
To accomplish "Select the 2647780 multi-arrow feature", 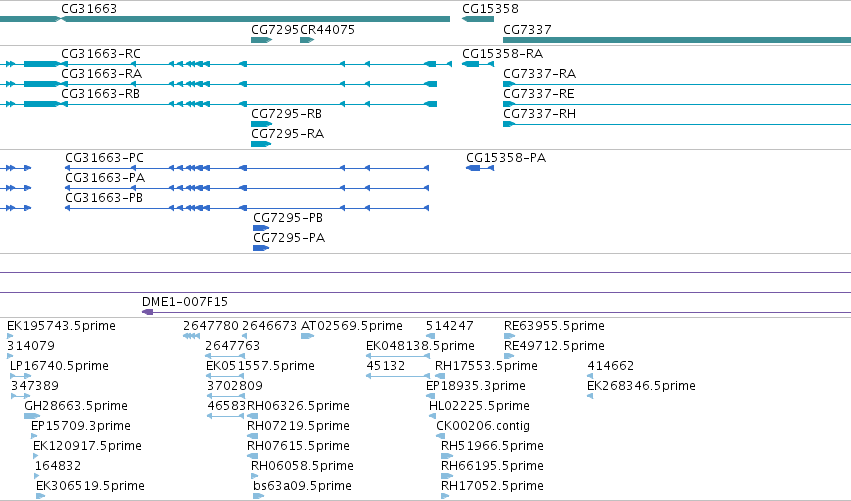I will coord(192,336).
